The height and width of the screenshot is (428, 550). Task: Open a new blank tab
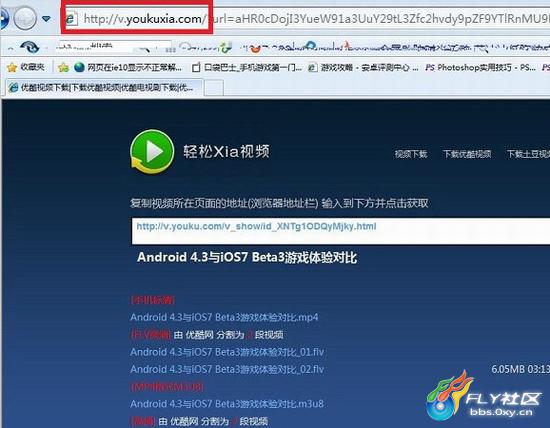click(x=214, y=88)
